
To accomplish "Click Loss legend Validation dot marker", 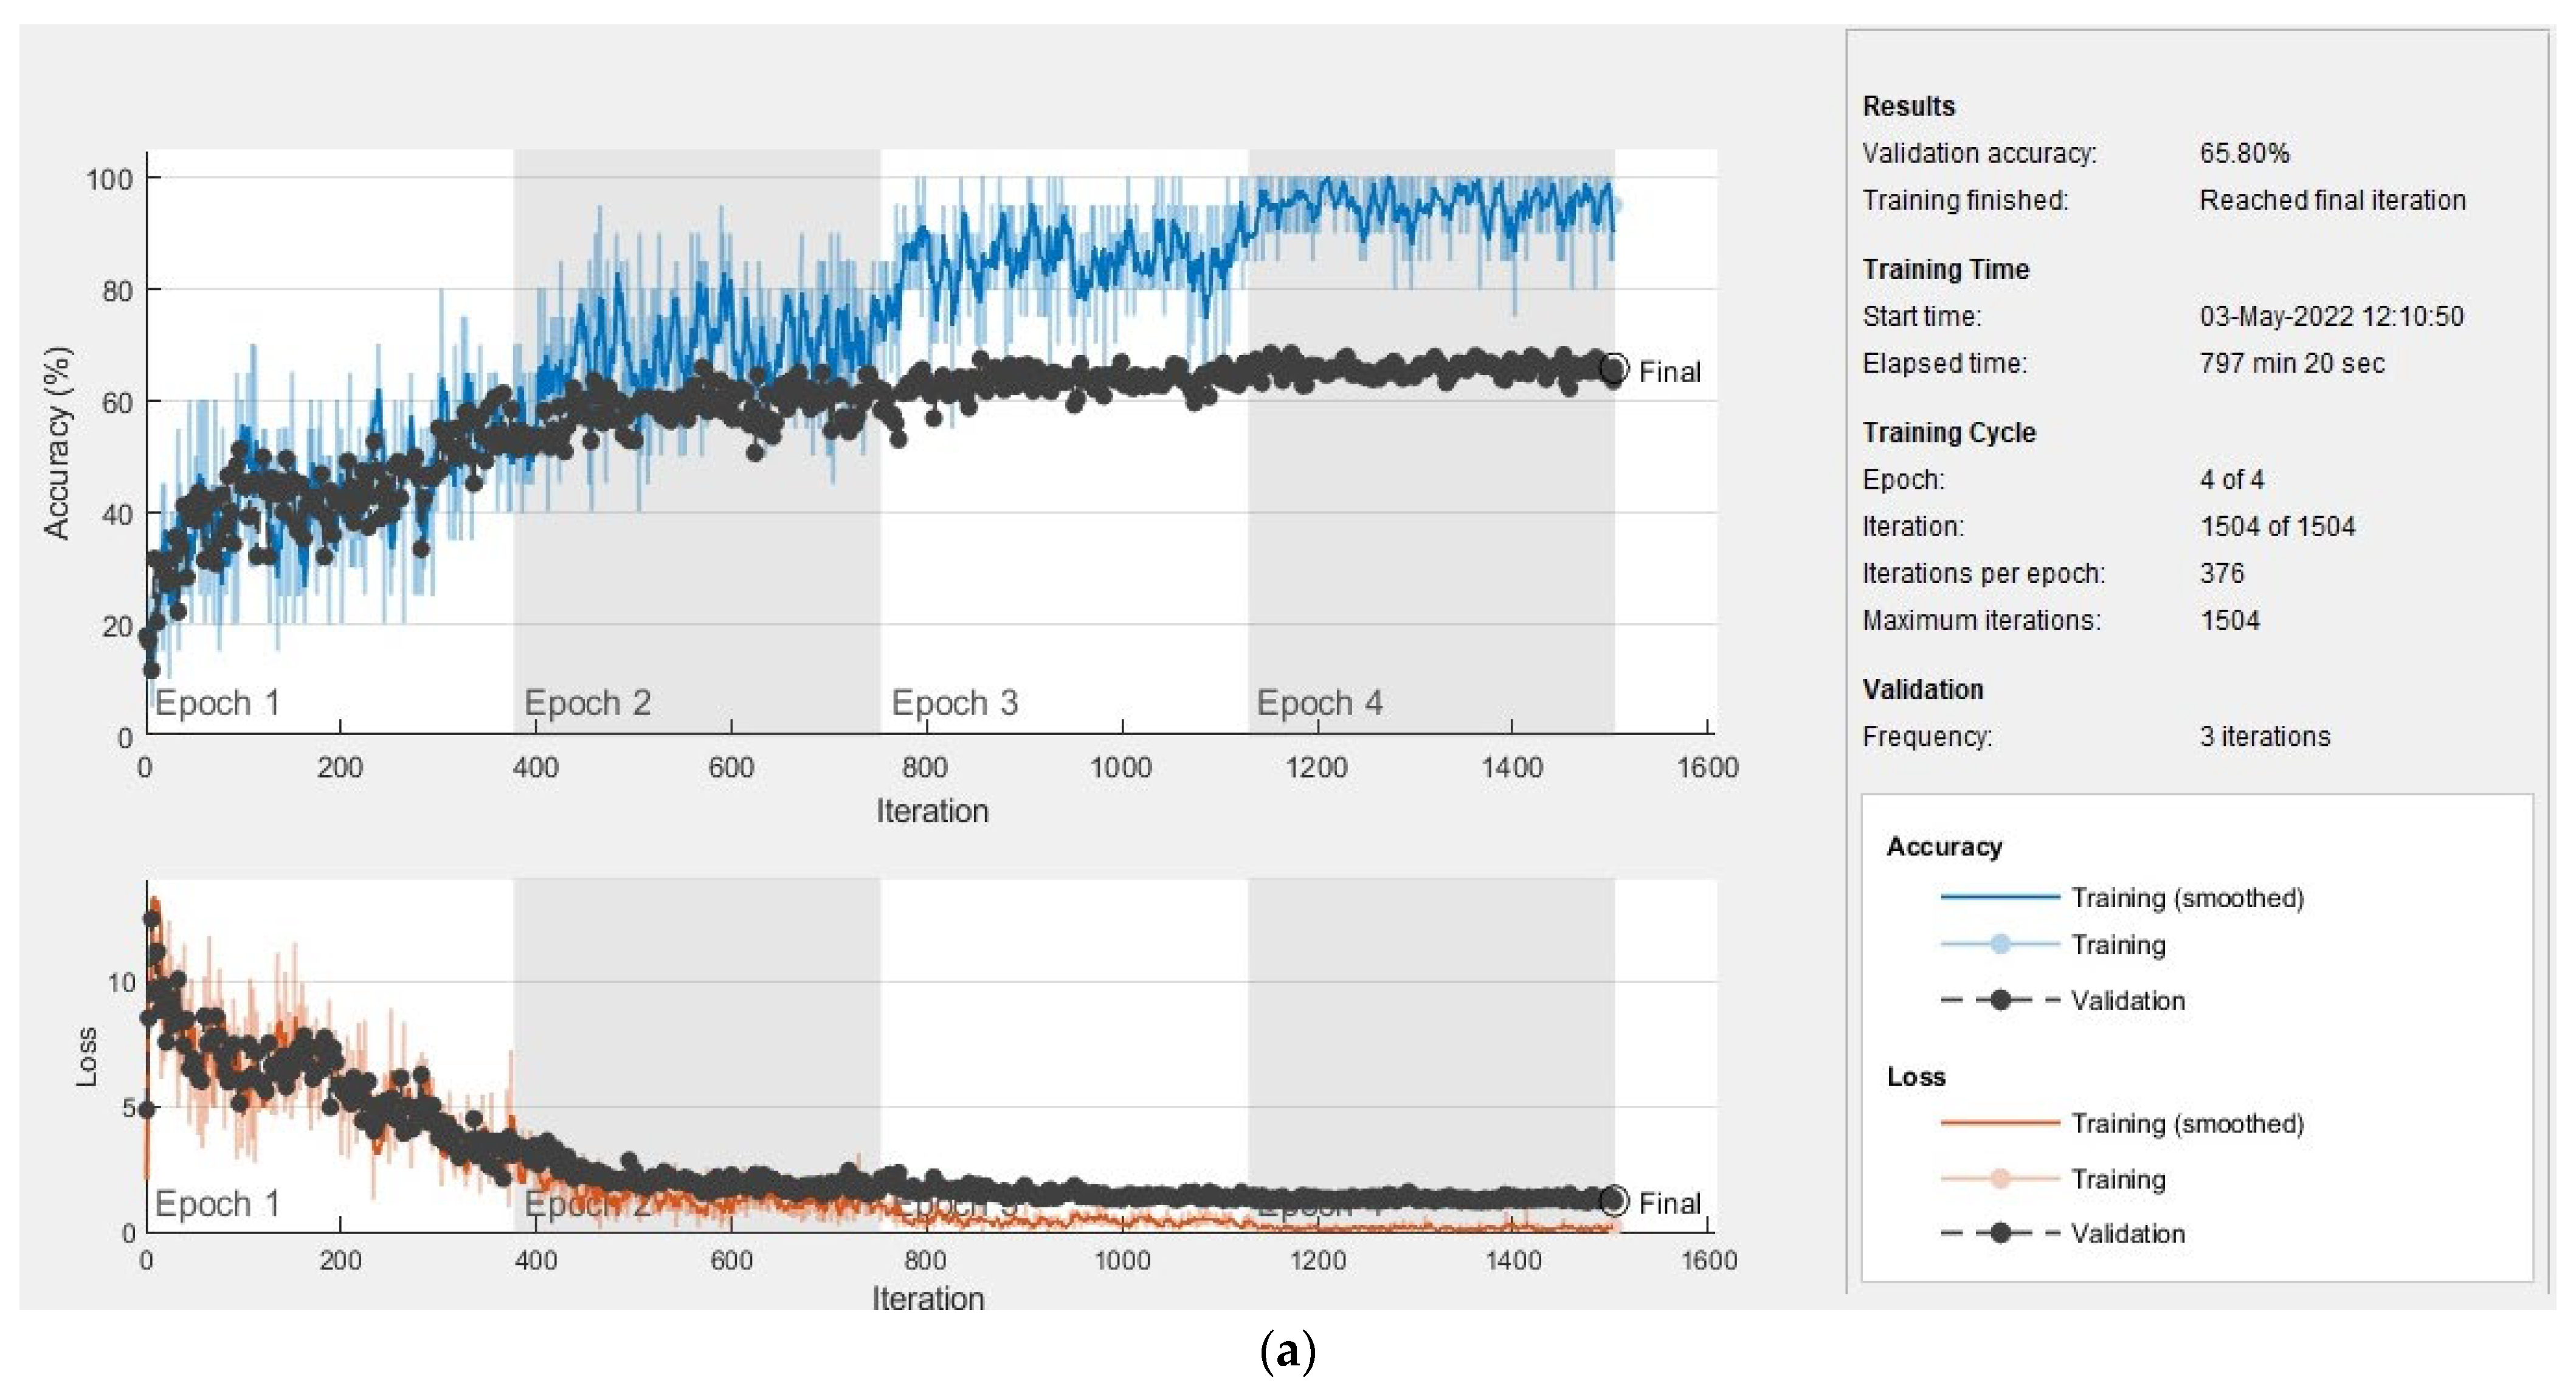I will point(2000,1233).
